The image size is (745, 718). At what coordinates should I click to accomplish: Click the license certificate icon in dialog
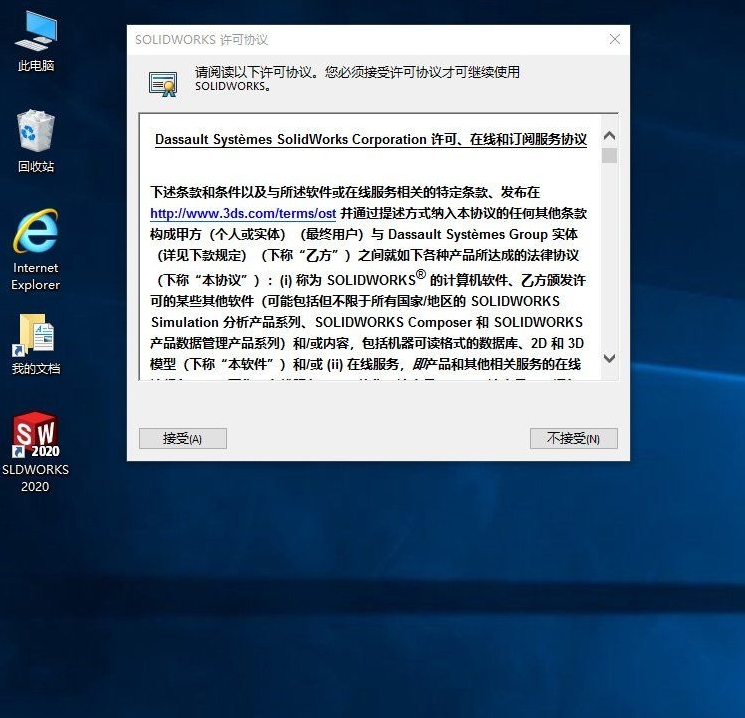[162, 84]
